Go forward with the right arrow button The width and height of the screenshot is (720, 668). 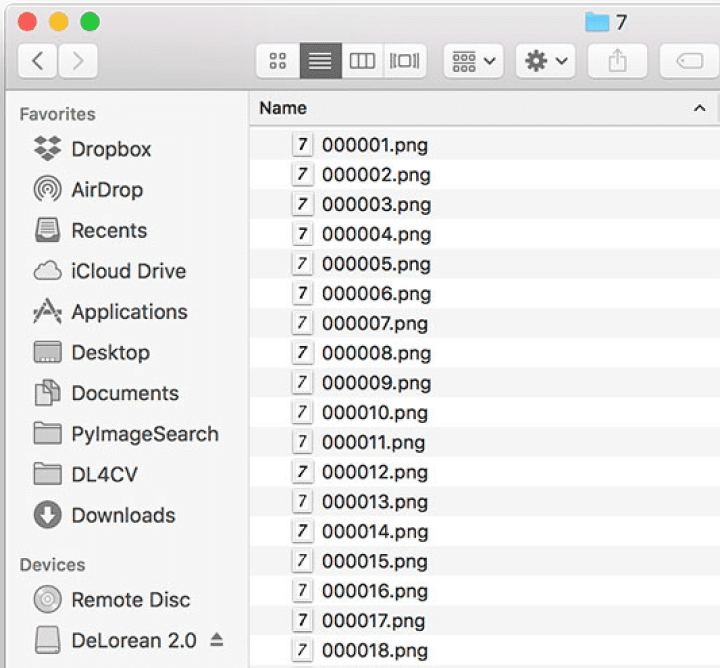point(78,61)
